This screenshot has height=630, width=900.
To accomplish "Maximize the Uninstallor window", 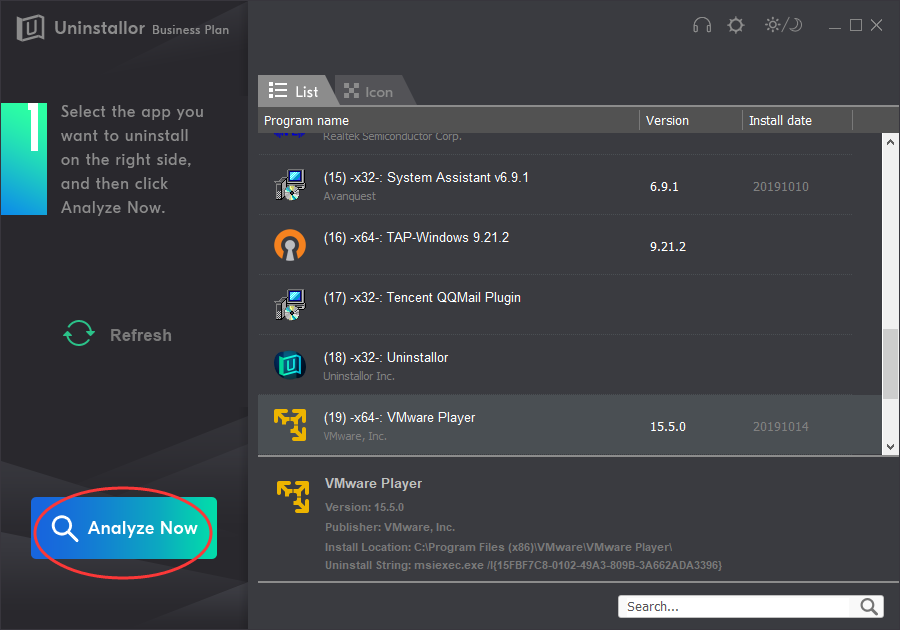I will pos(855,25).
